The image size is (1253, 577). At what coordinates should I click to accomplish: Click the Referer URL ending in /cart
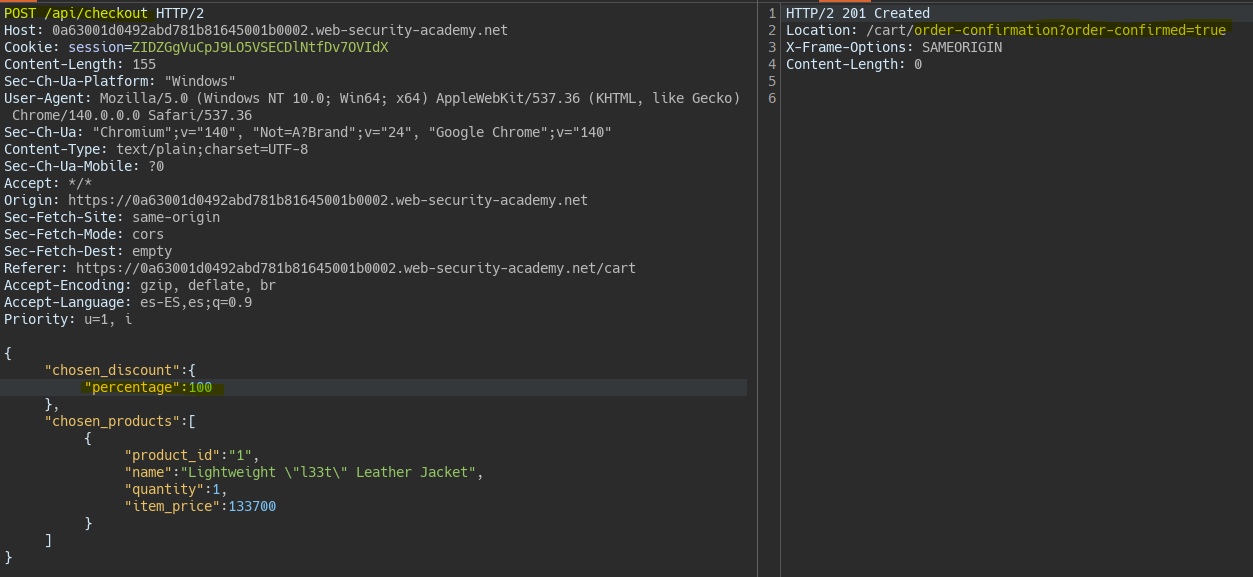pos(355,268)
